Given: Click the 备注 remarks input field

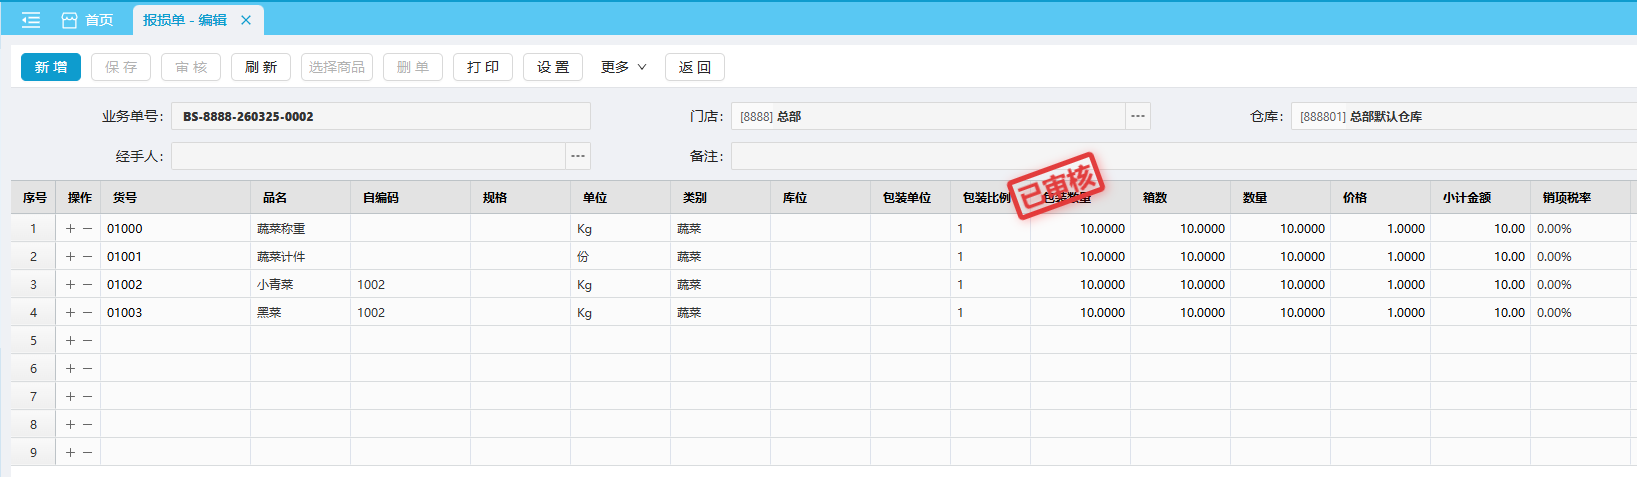Looking at the screenshot, I should [x=1180, y=156].
